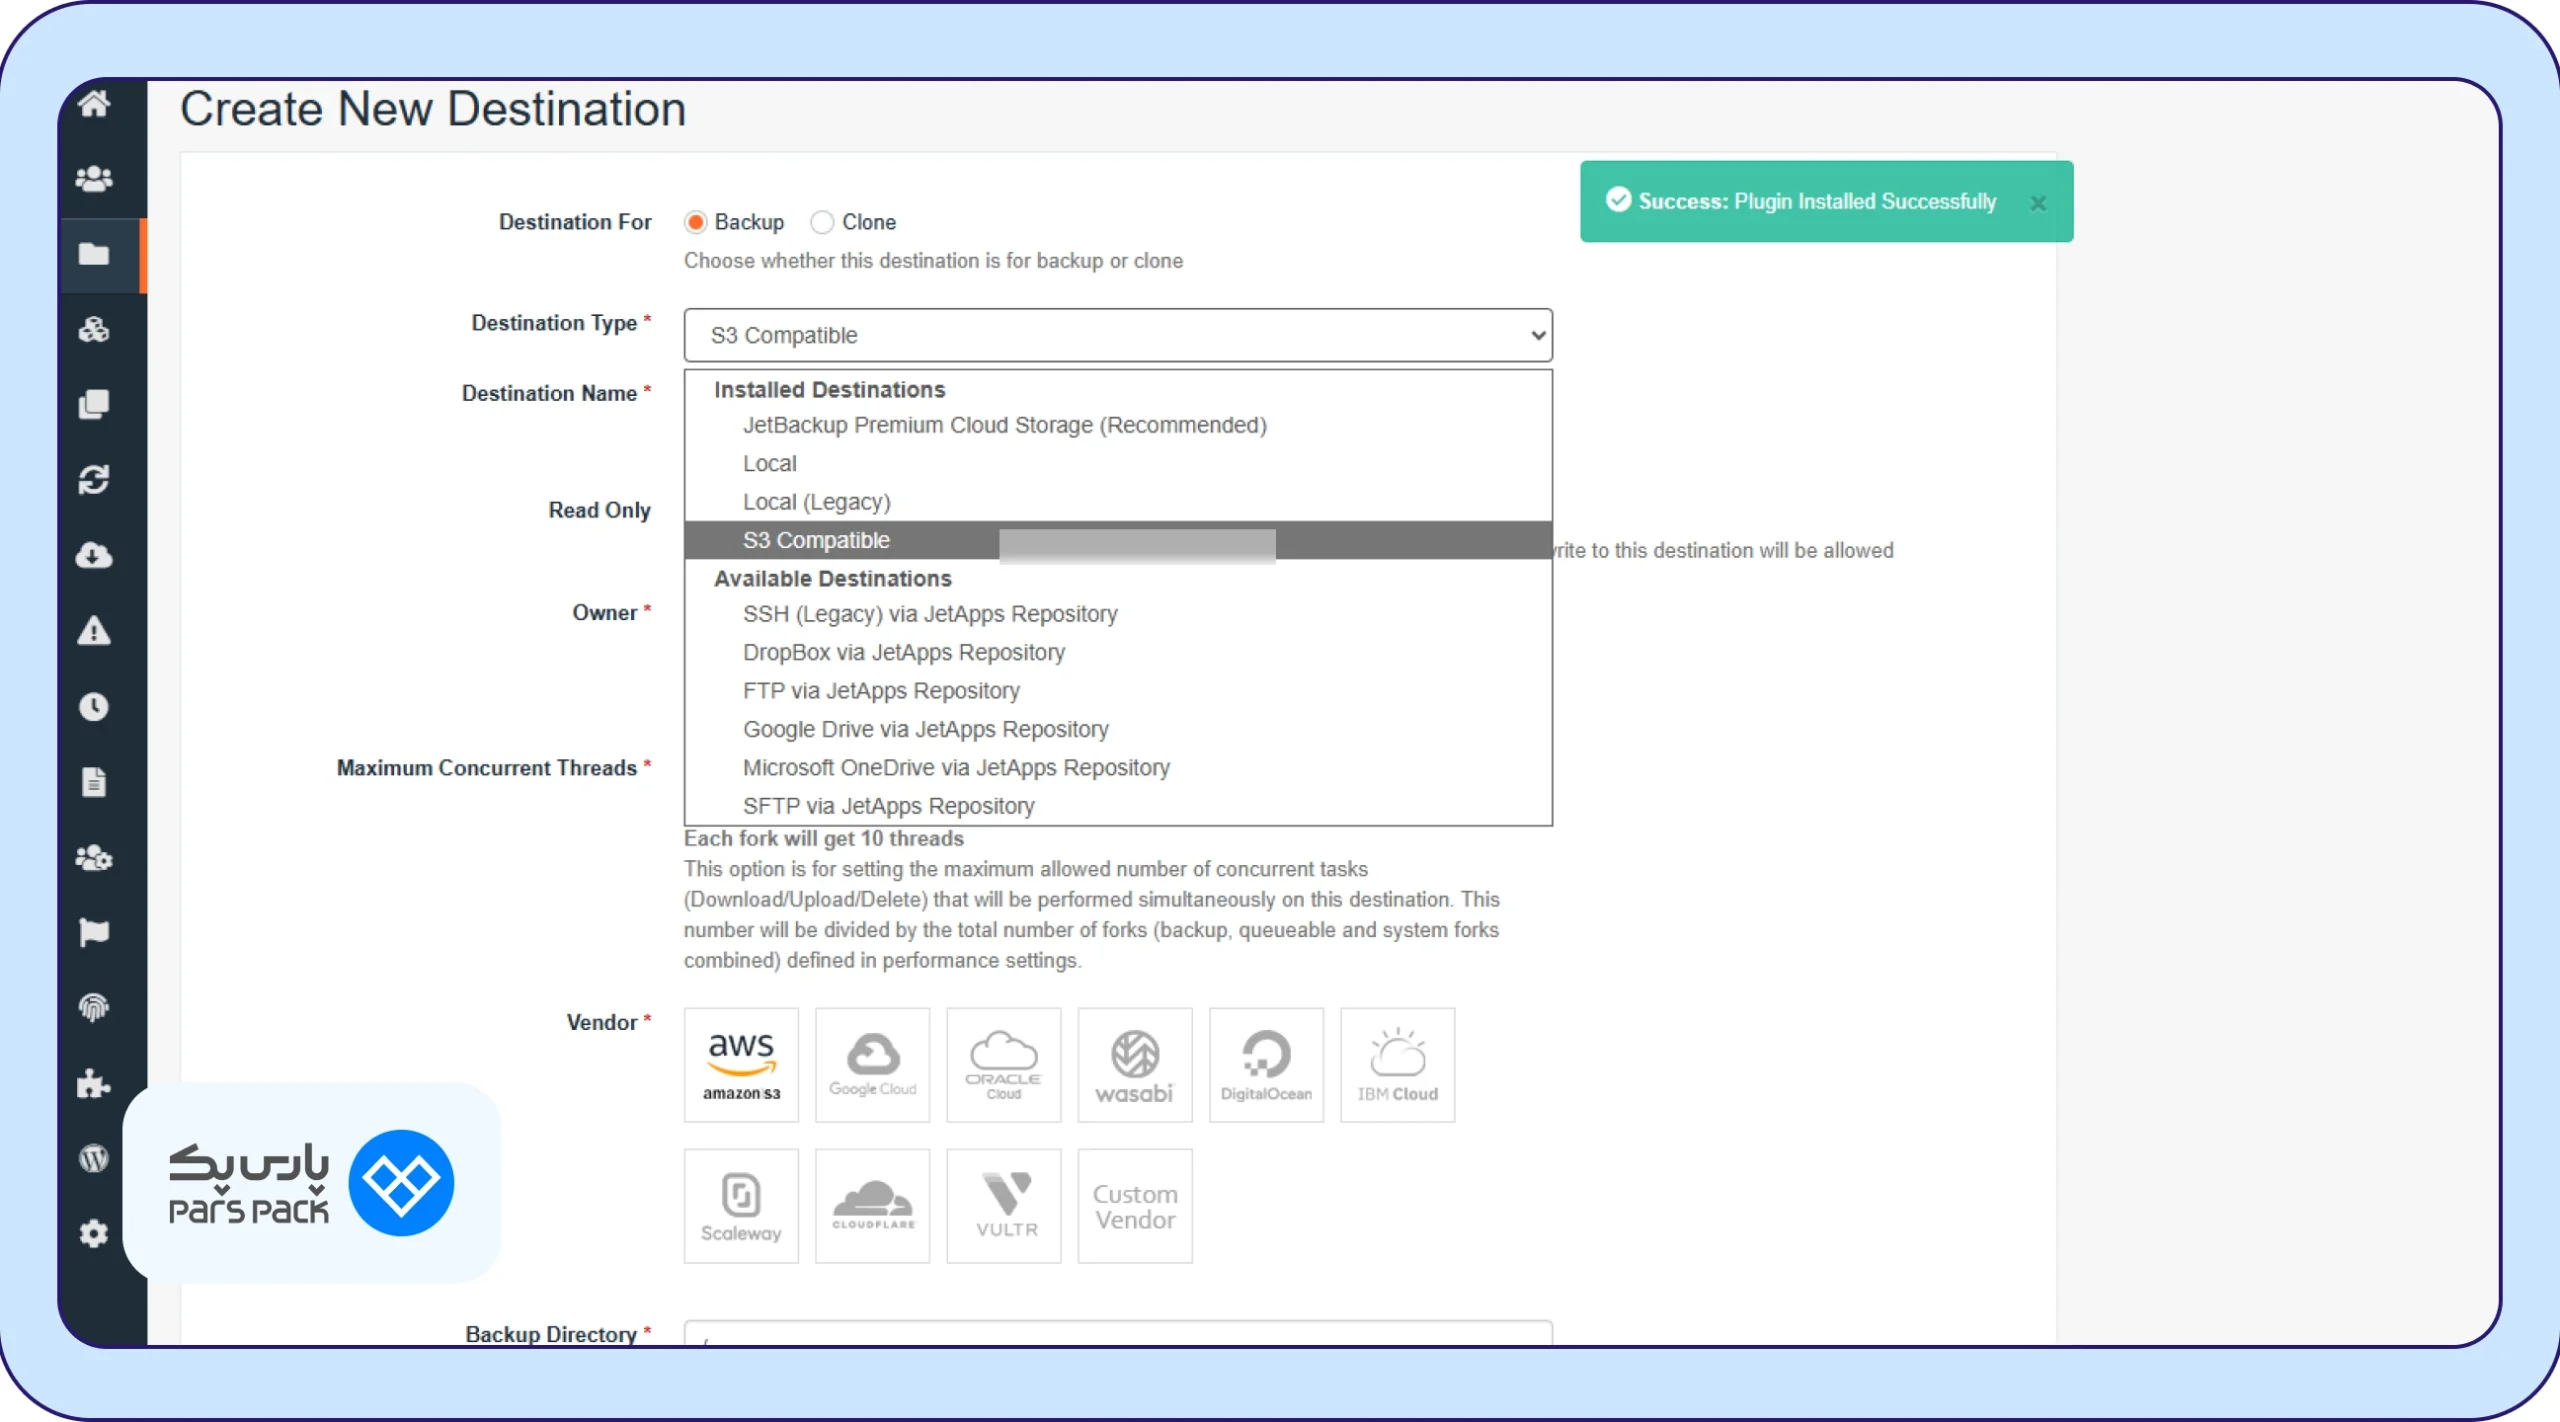Click the cloud download icon in sidebar
This screenshot has width=2560, height=1422.
point(94,555)
